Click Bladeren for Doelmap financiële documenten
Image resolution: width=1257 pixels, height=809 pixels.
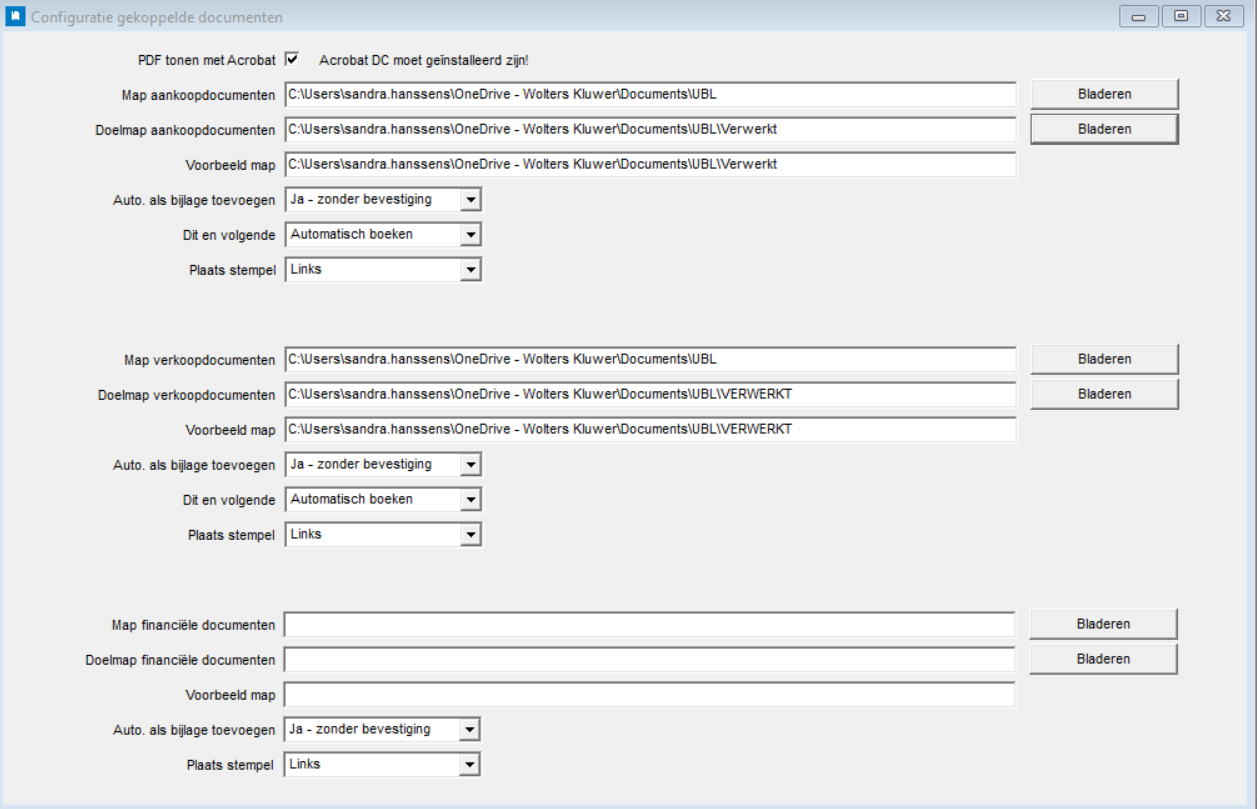[1103, 659]
